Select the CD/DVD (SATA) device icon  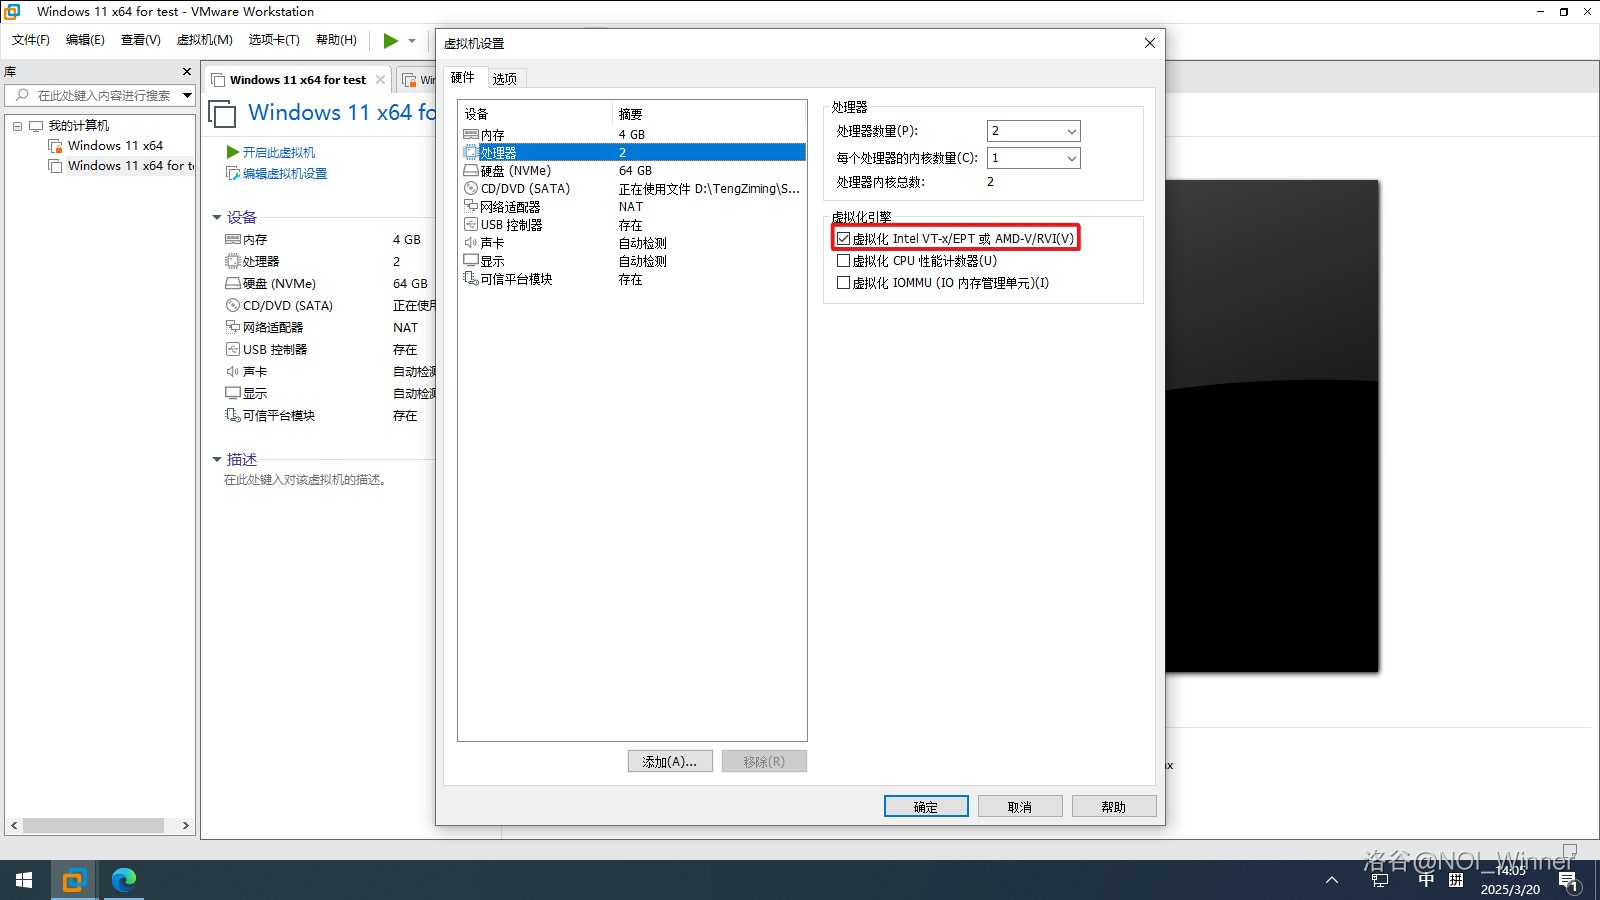471,189
